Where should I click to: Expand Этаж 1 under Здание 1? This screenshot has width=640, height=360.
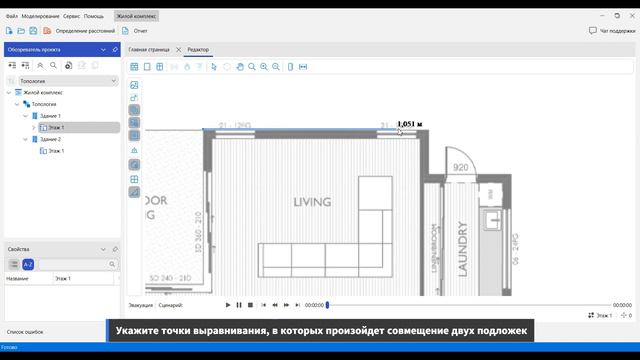[34, 128]
